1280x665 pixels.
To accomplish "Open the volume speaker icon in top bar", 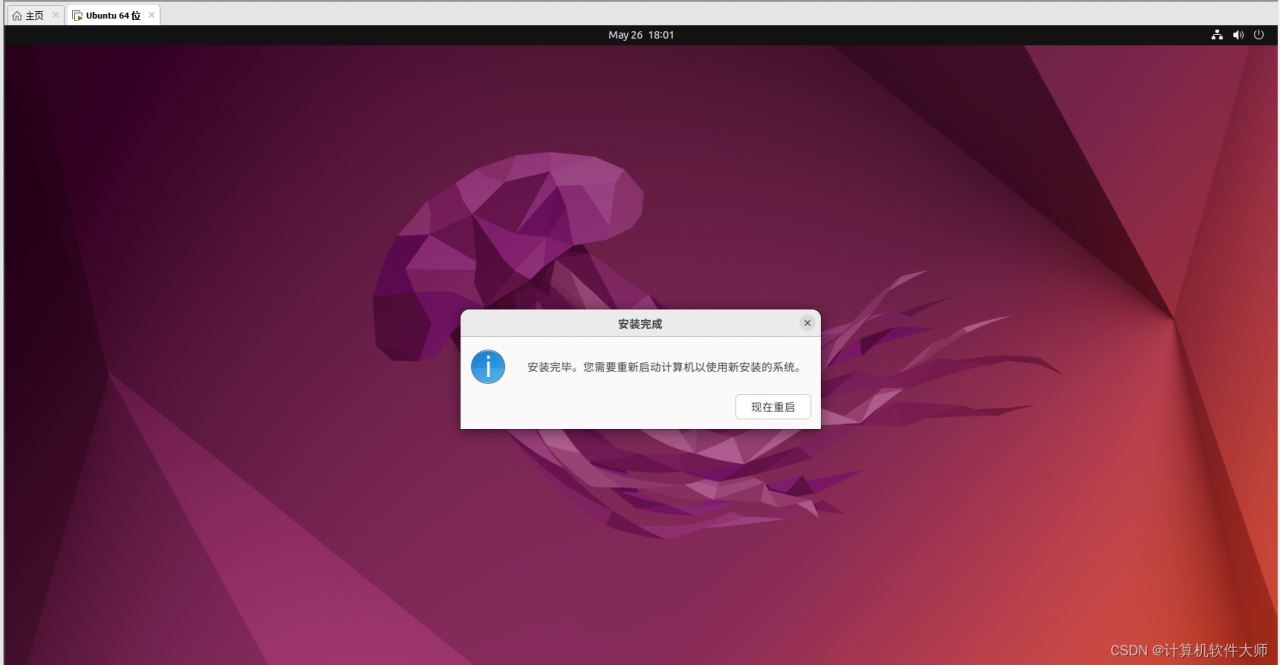I will pos(1238,35).
